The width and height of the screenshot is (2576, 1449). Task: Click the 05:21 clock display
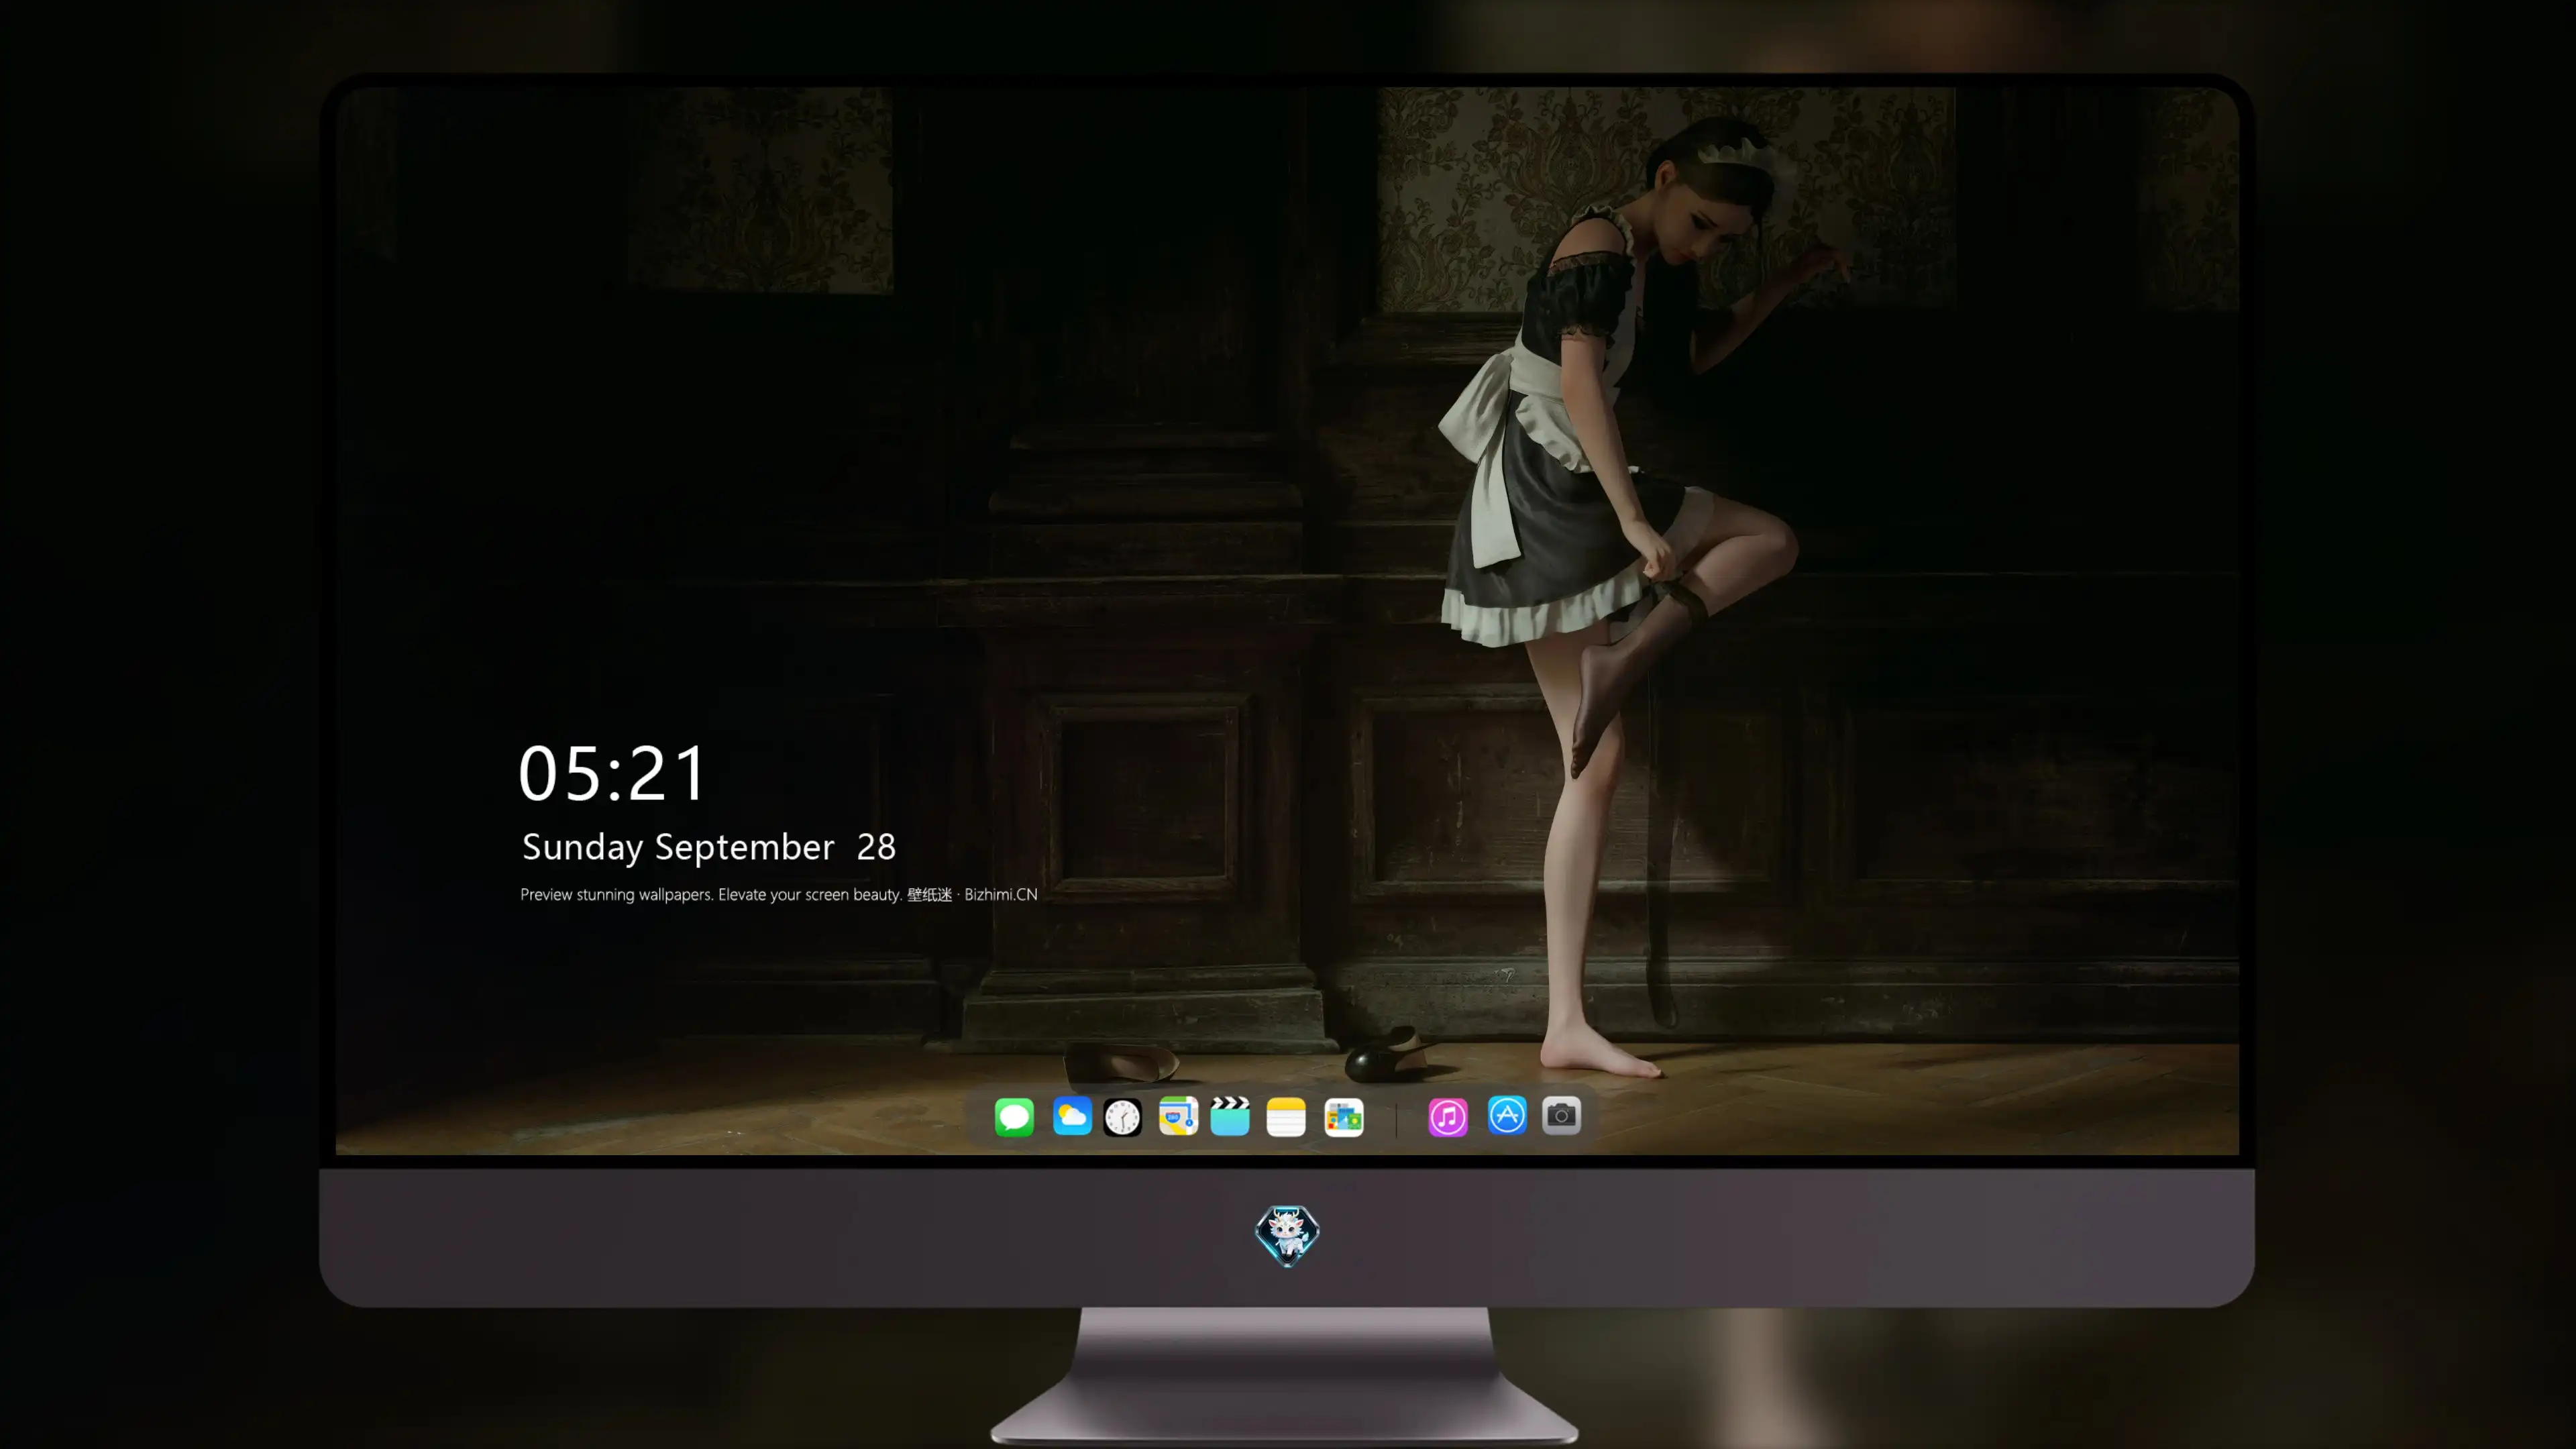[612, 773]
